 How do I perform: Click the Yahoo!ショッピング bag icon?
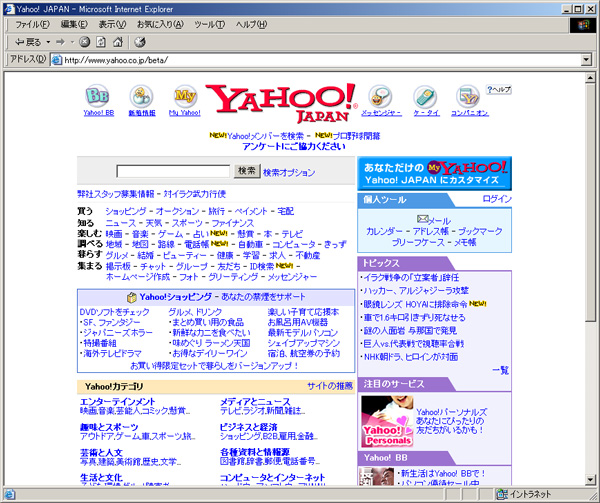[x=132, y=297]
